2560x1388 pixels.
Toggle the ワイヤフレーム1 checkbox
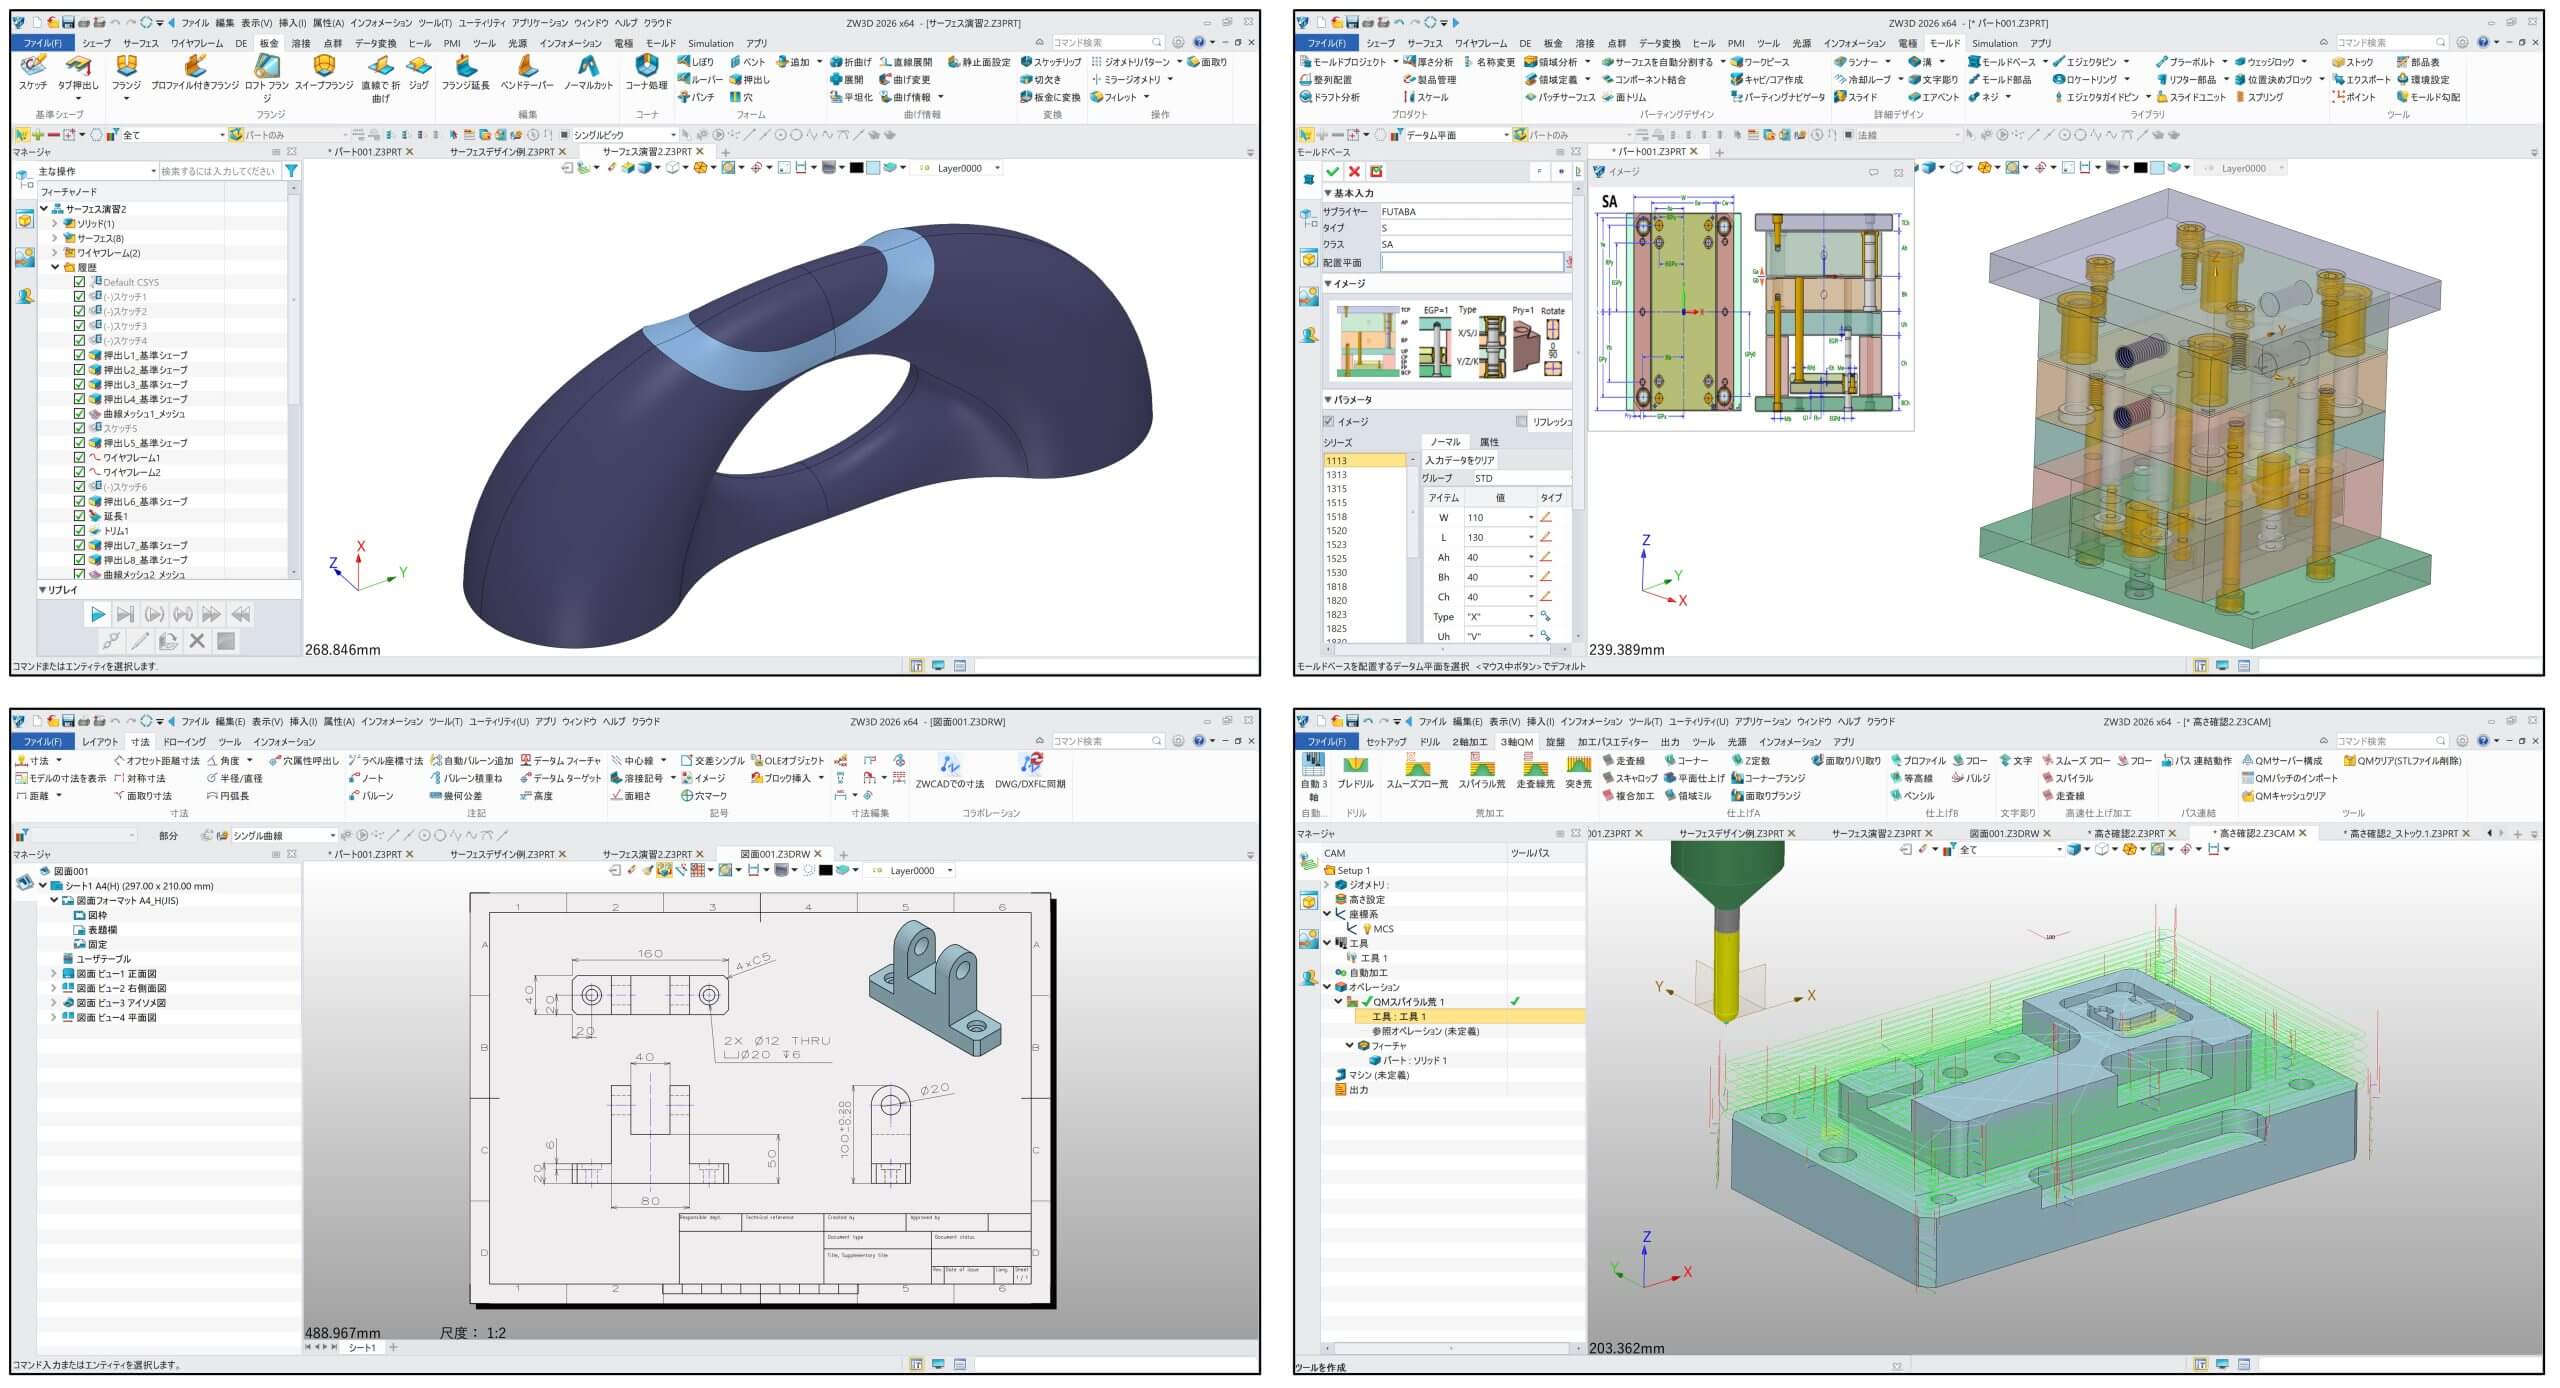80,458
